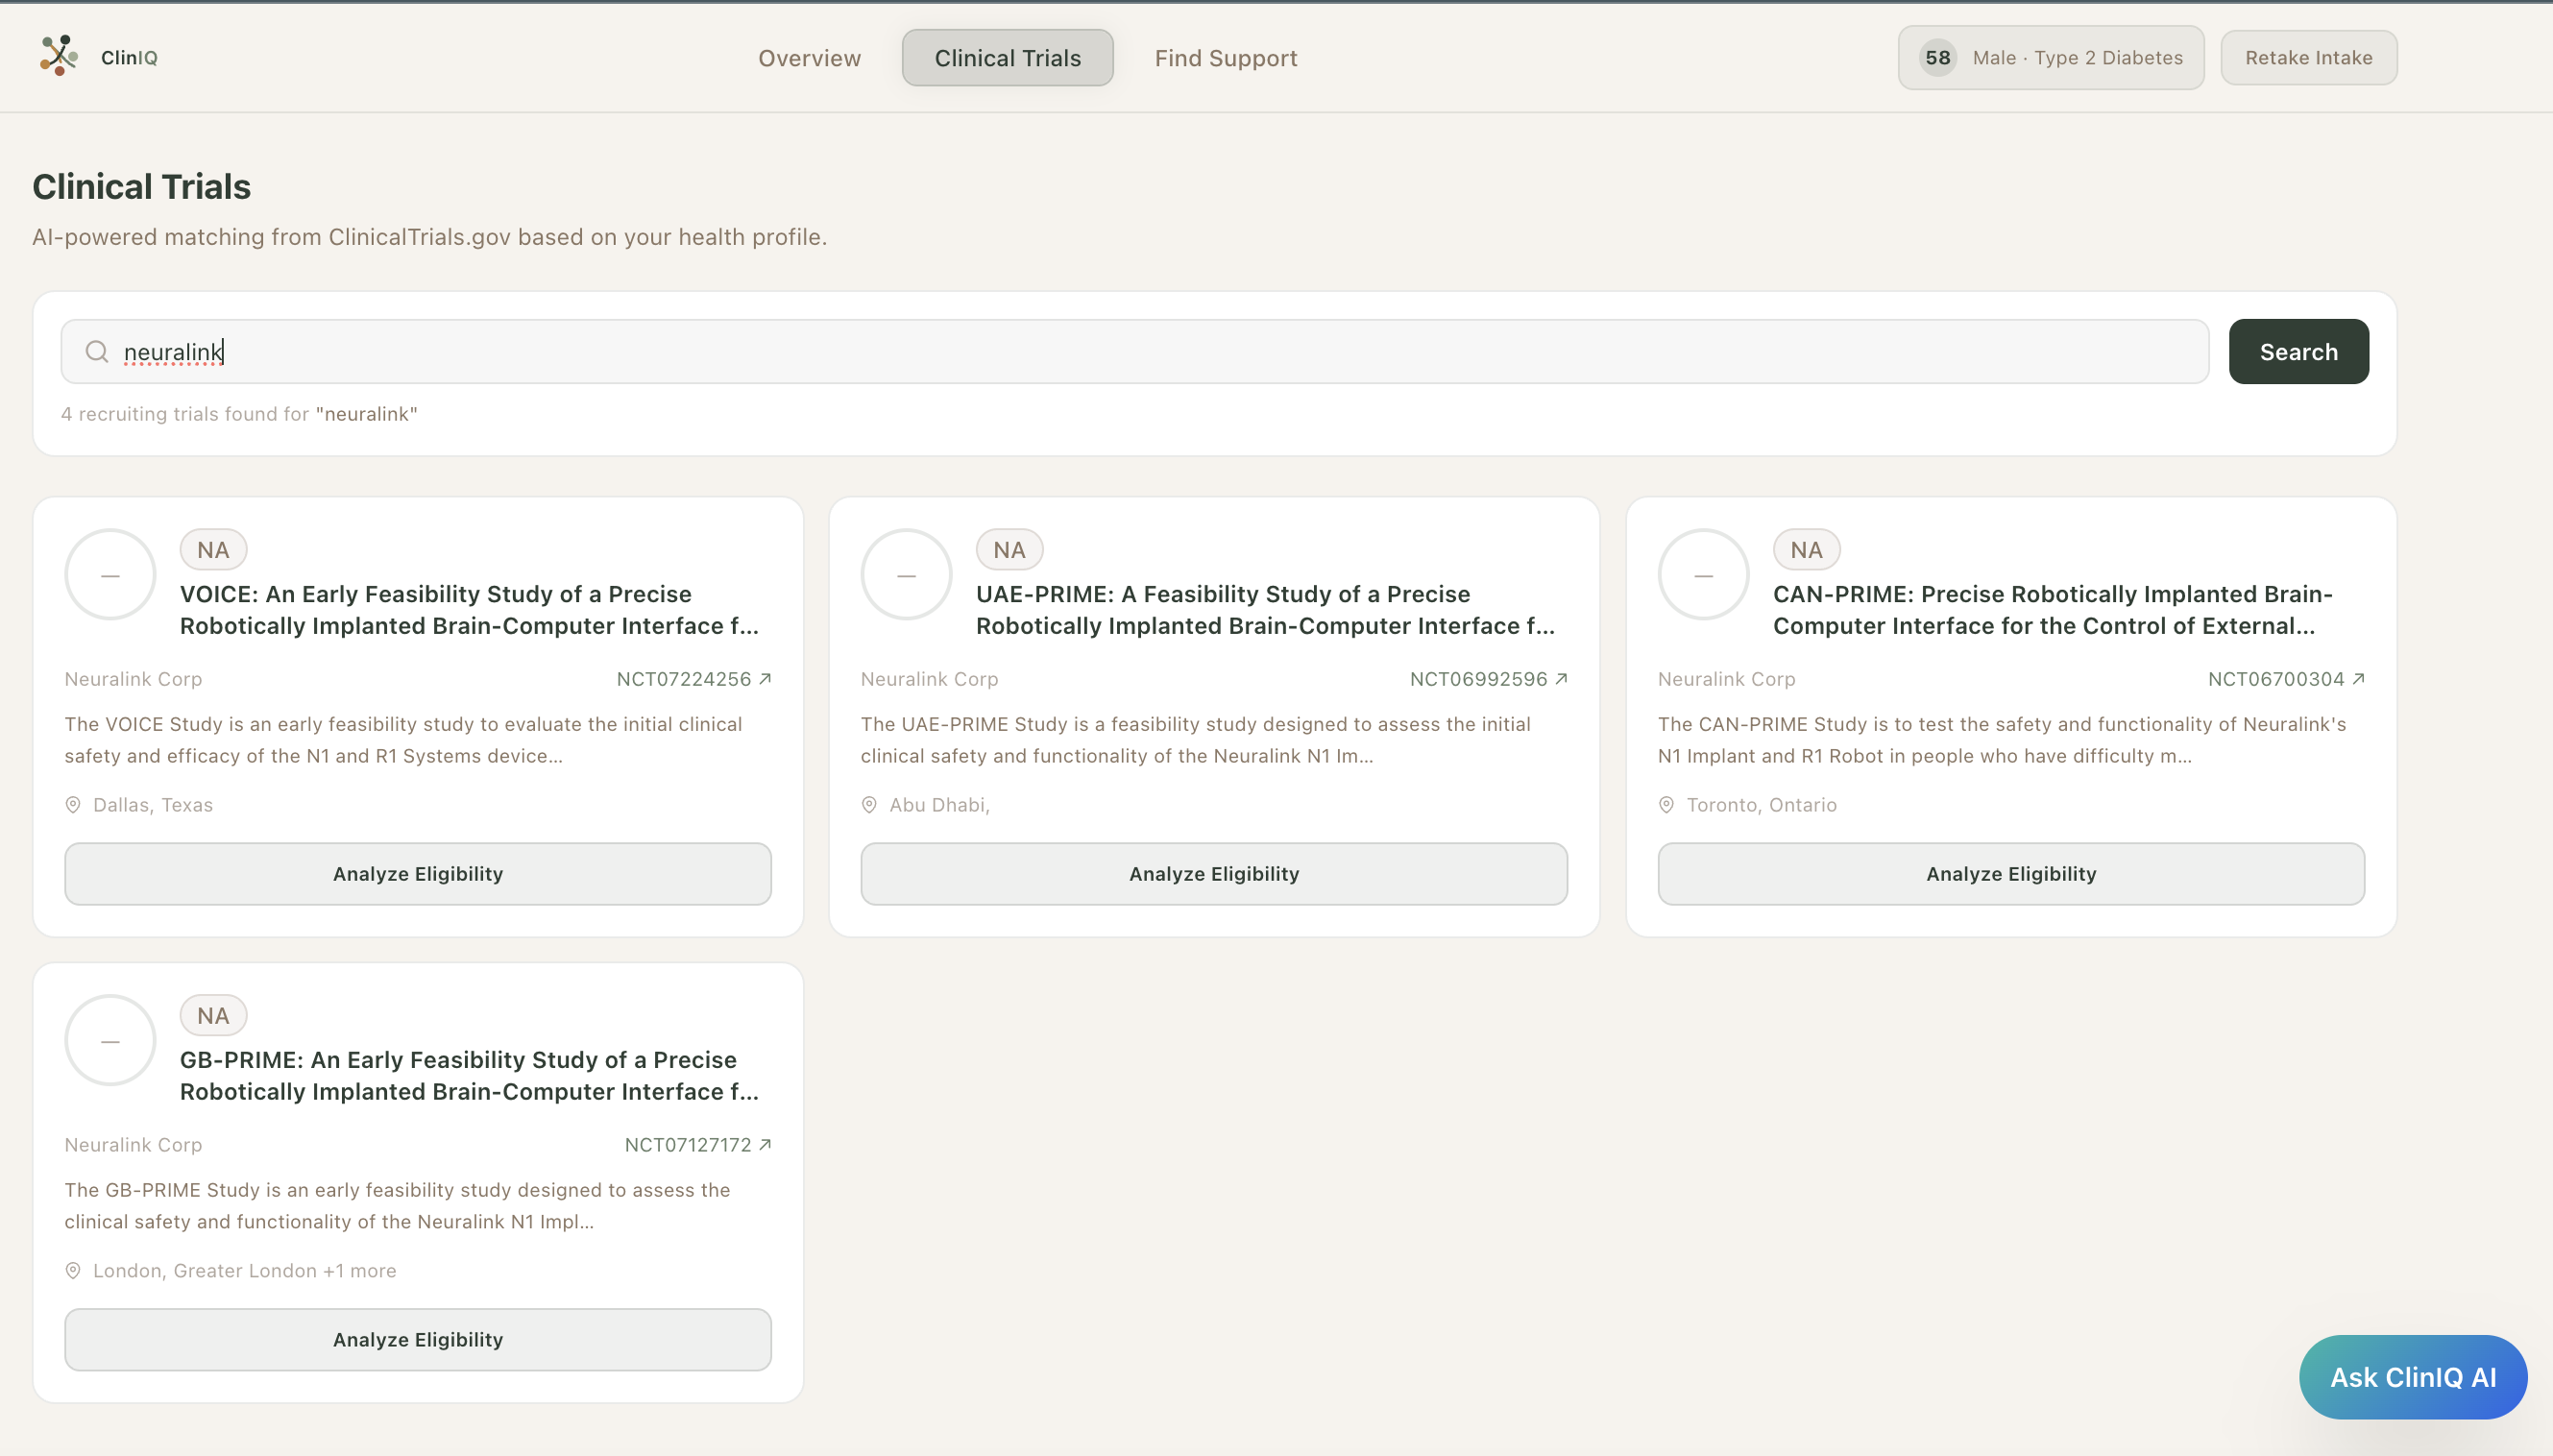Open the Ask ClinIQ AI chat
This screenshot has height=1456, width=2553.
[2412, 1377]
